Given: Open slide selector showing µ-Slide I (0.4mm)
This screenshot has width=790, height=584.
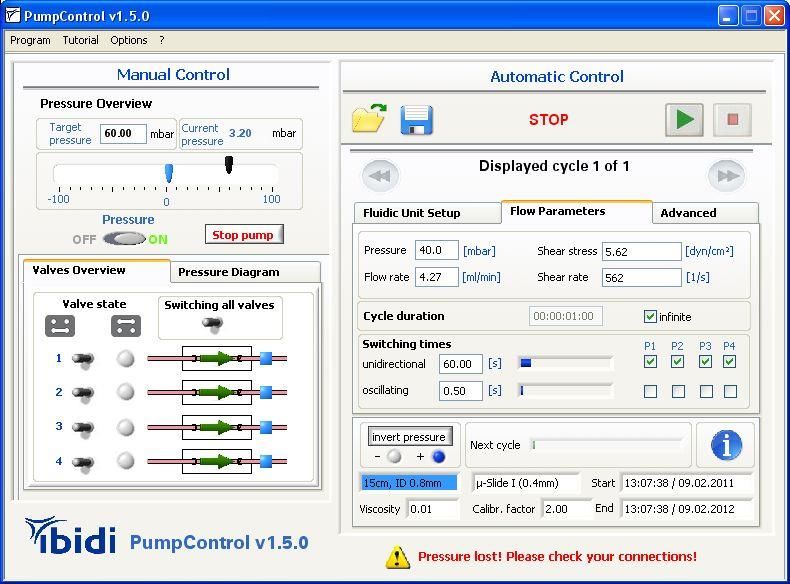Looking at the screenshot, I should 526,483.
